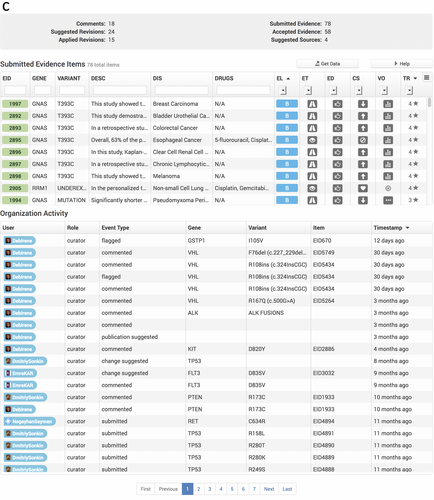Open the CS column filter dropdown

(x=359, y=90)
